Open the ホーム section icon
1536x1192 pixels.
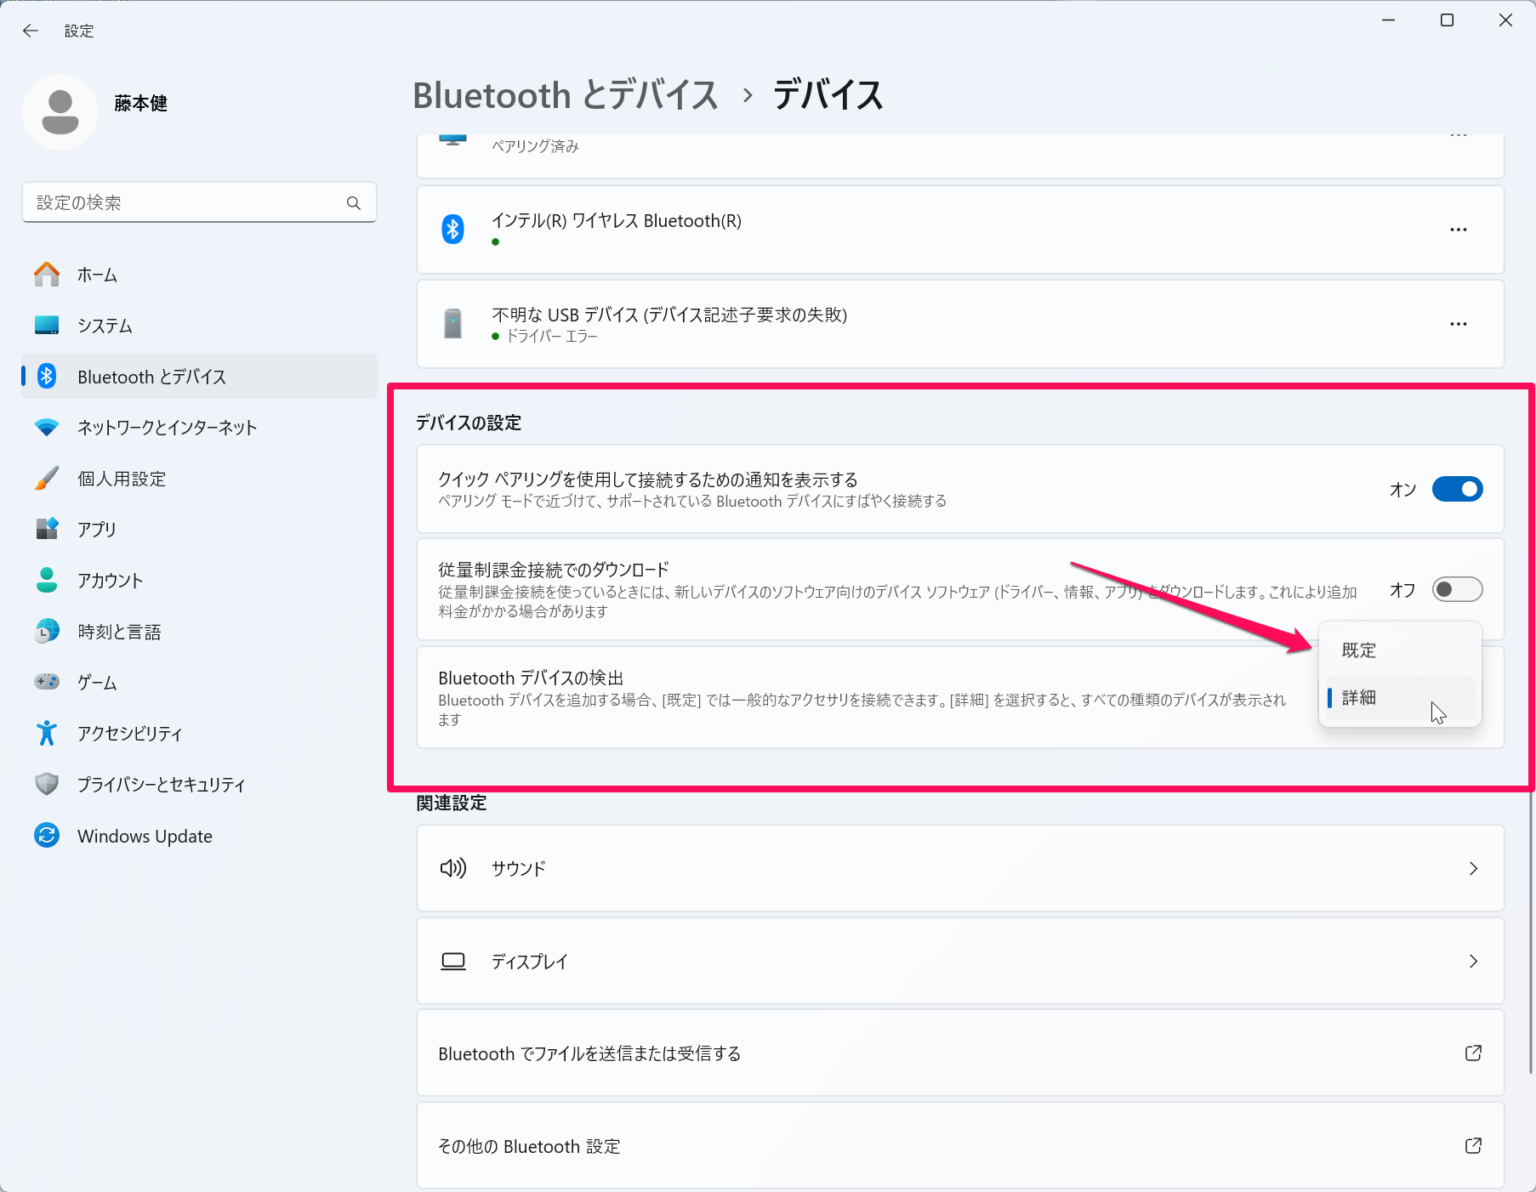point(46,274)
